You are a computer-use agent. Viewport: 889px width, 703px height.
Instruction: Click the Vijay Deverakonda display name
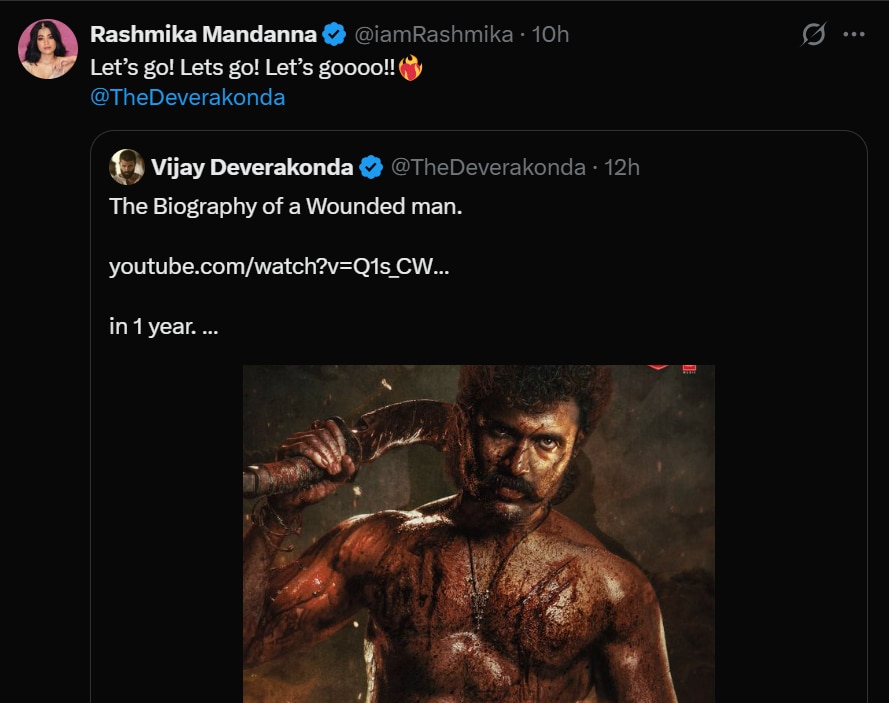point(252,167)
